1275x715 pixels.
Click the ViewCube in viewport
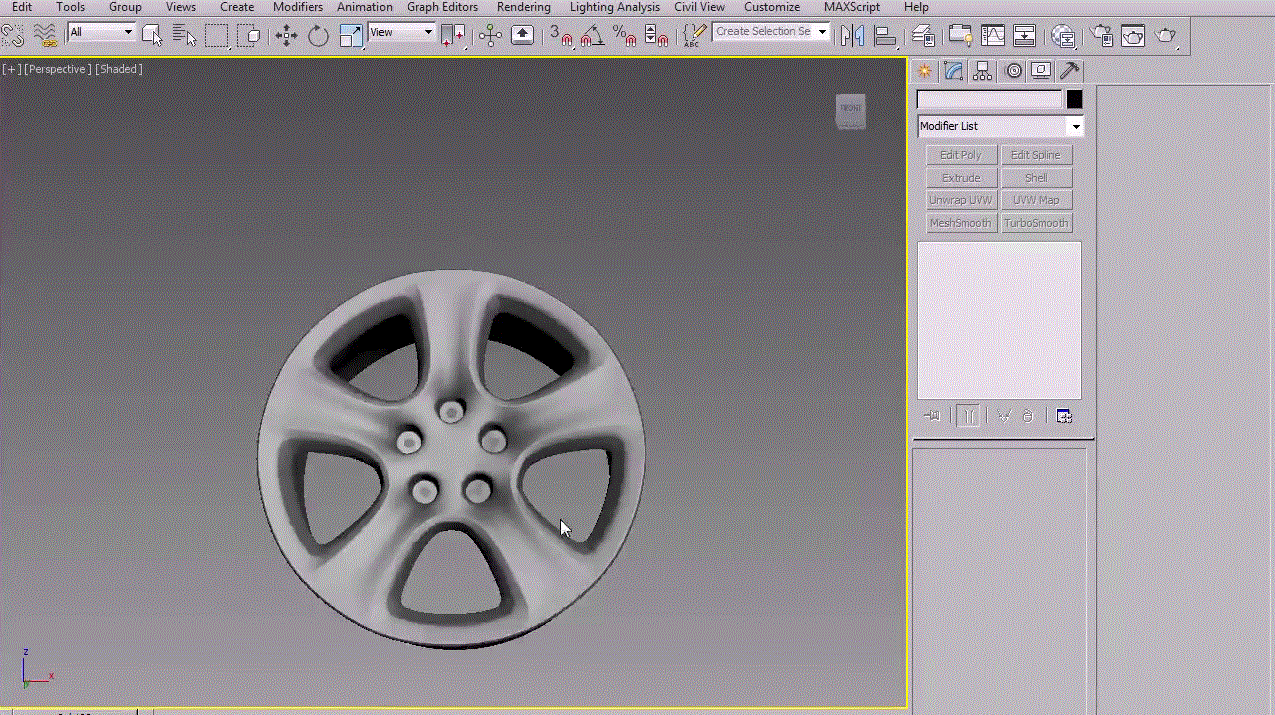[x=851, y=111]
